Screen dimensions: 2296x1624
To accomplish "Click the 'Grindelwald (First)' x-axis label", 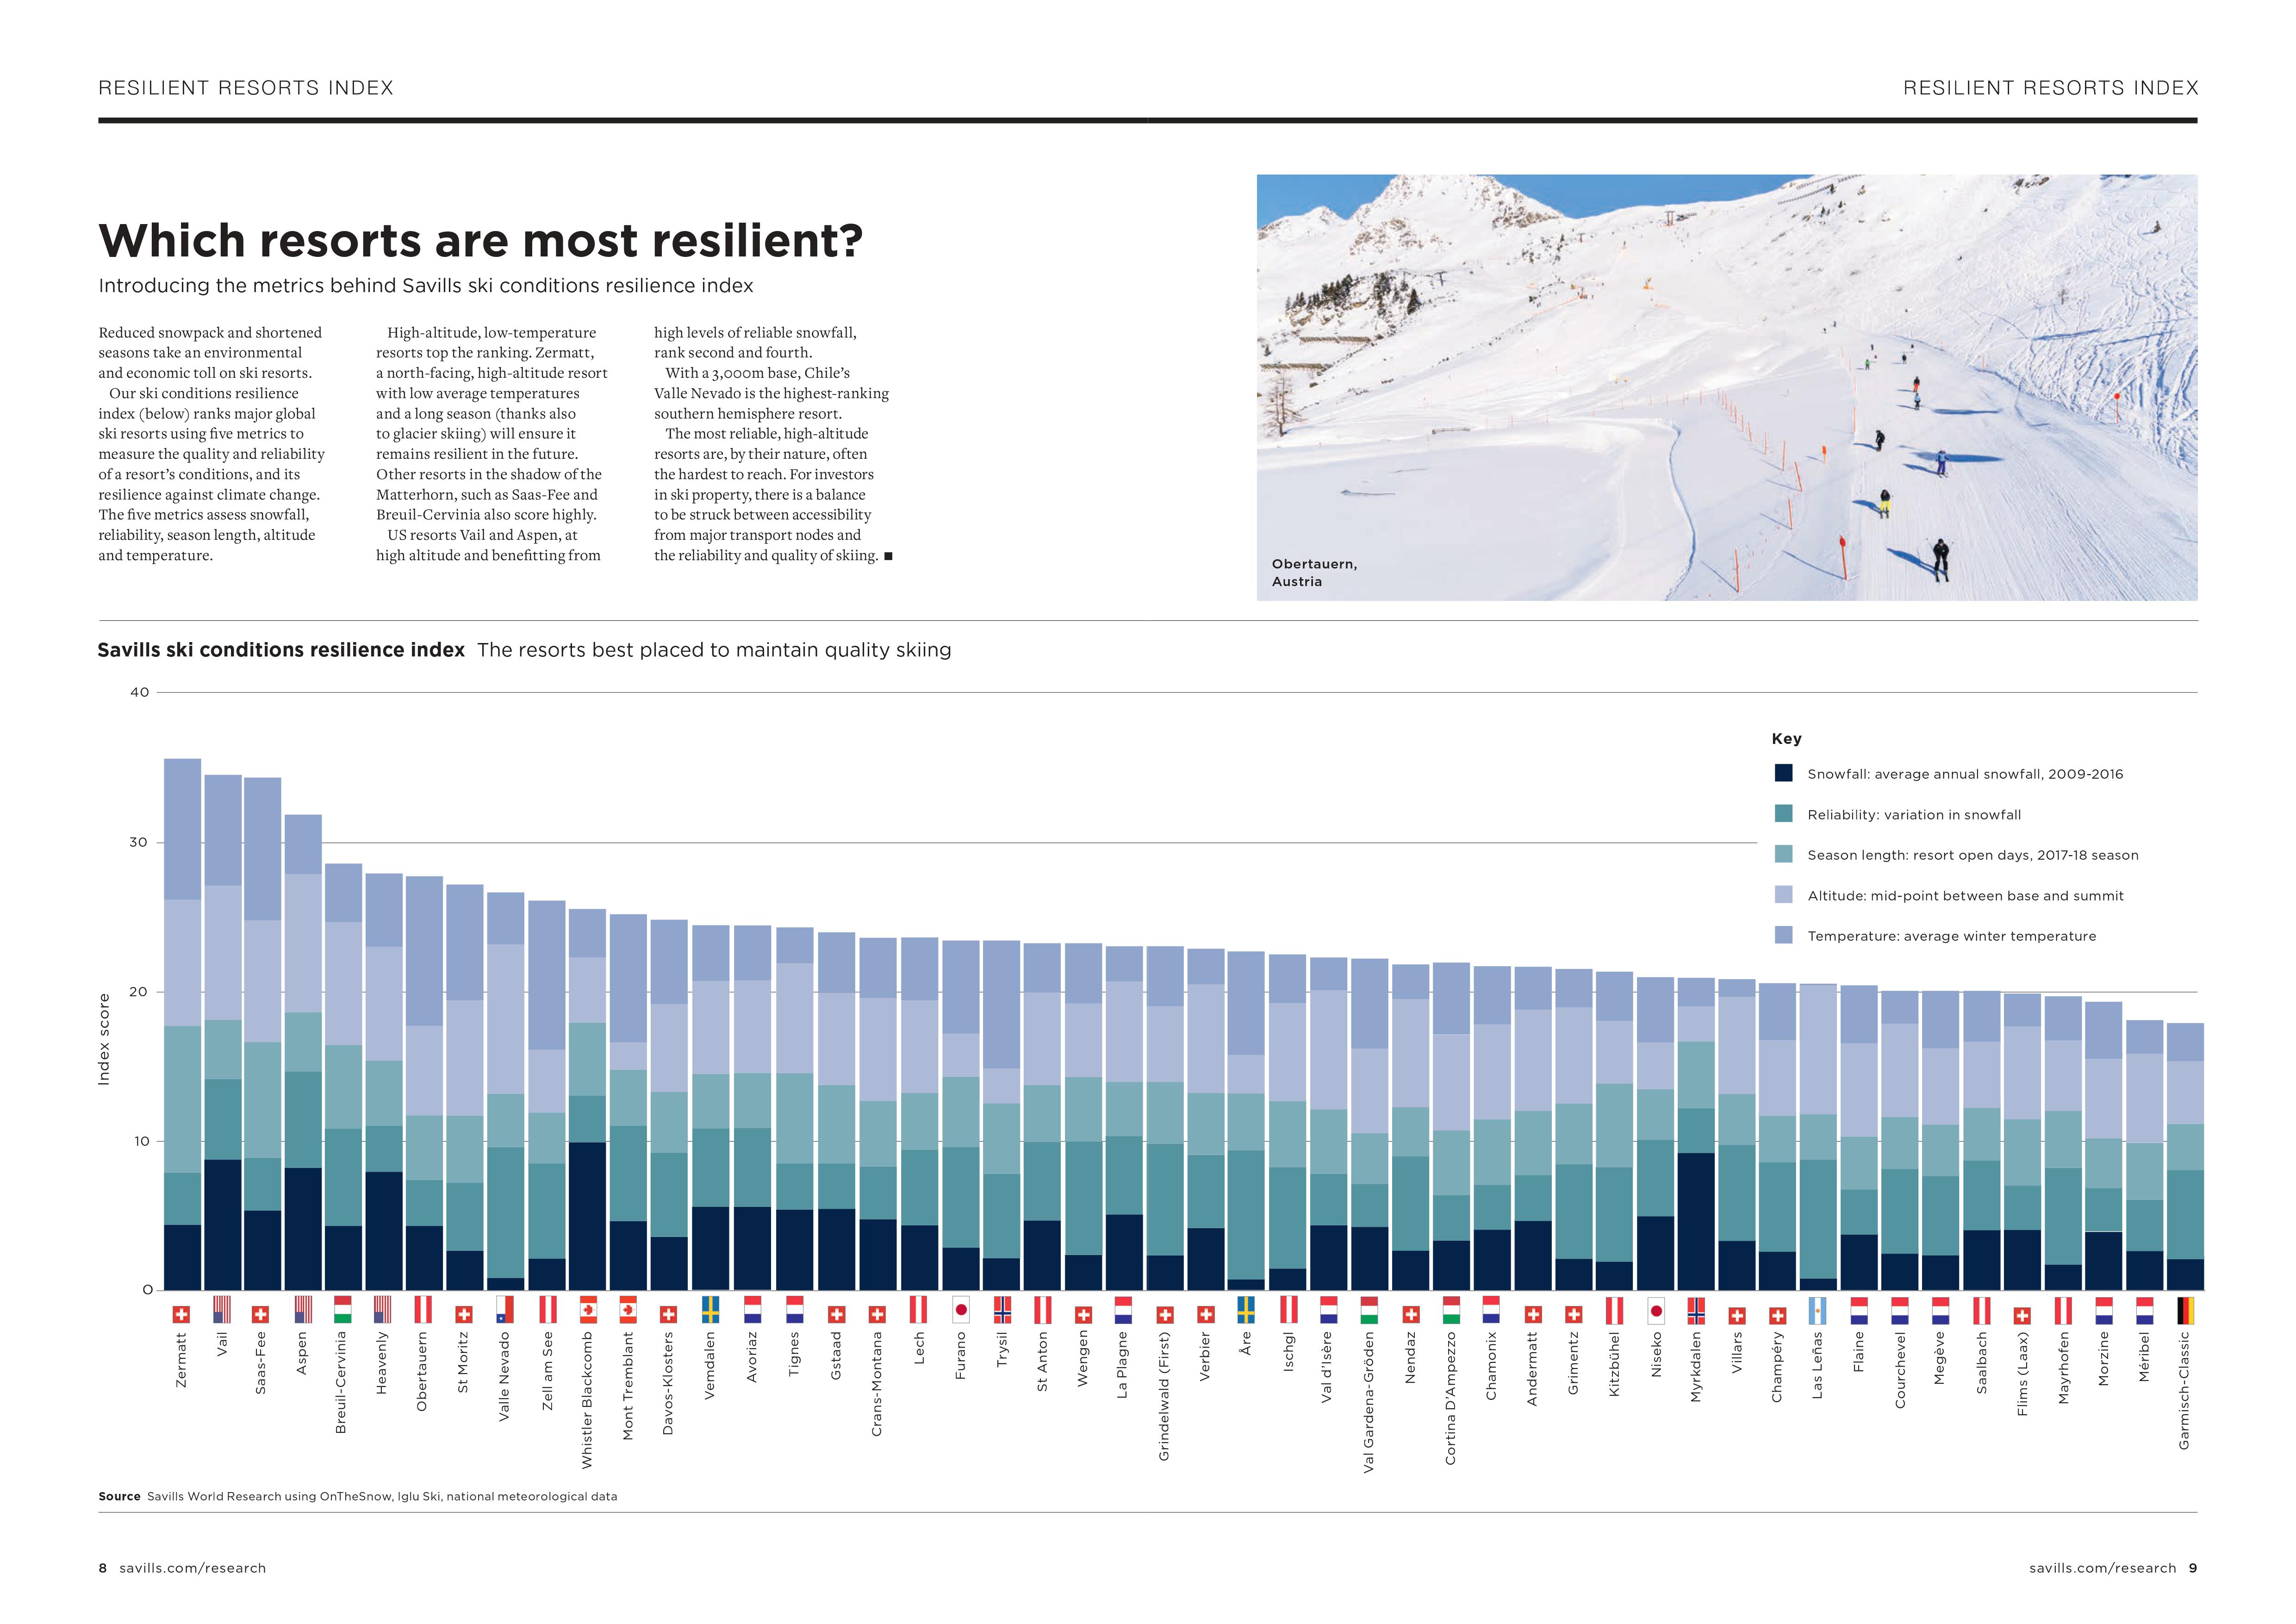I will 1164,1396.
